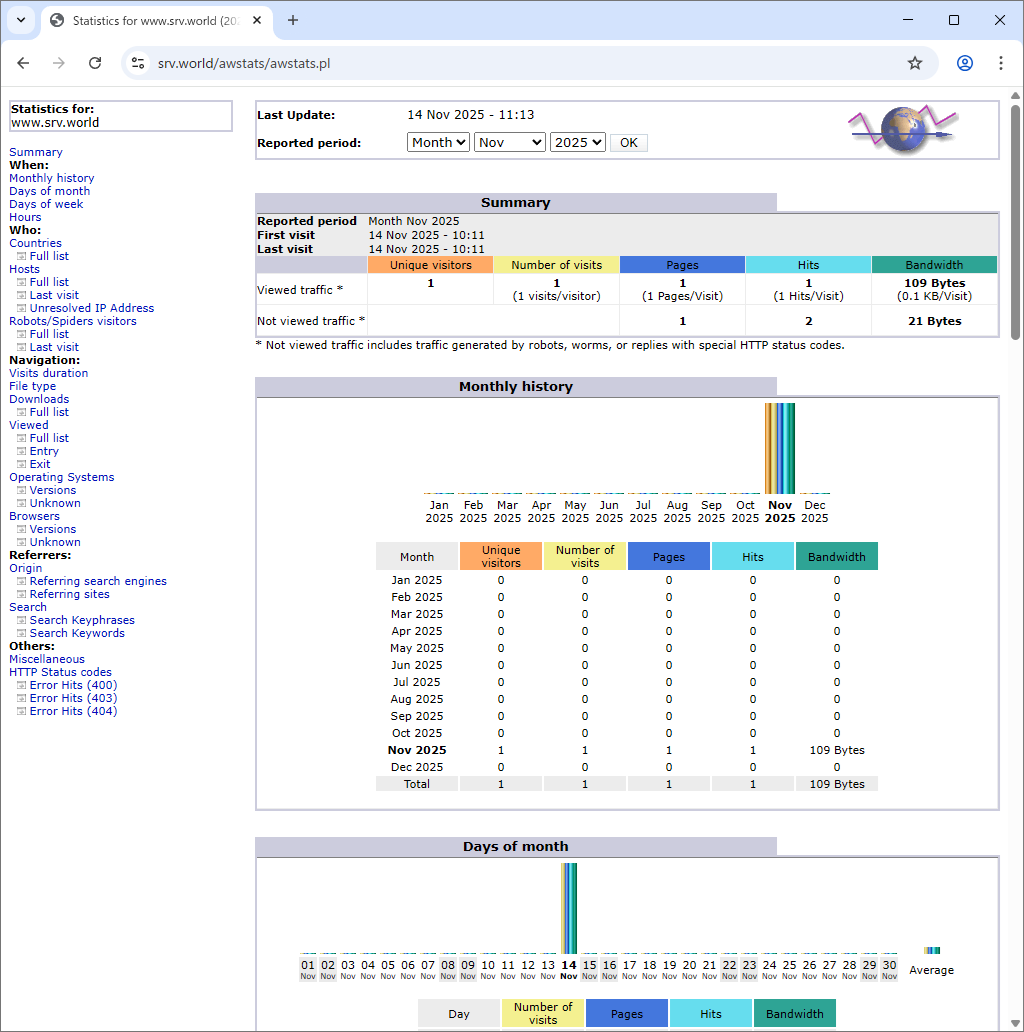Open the Month period type dropdown

tap(438, 142)
